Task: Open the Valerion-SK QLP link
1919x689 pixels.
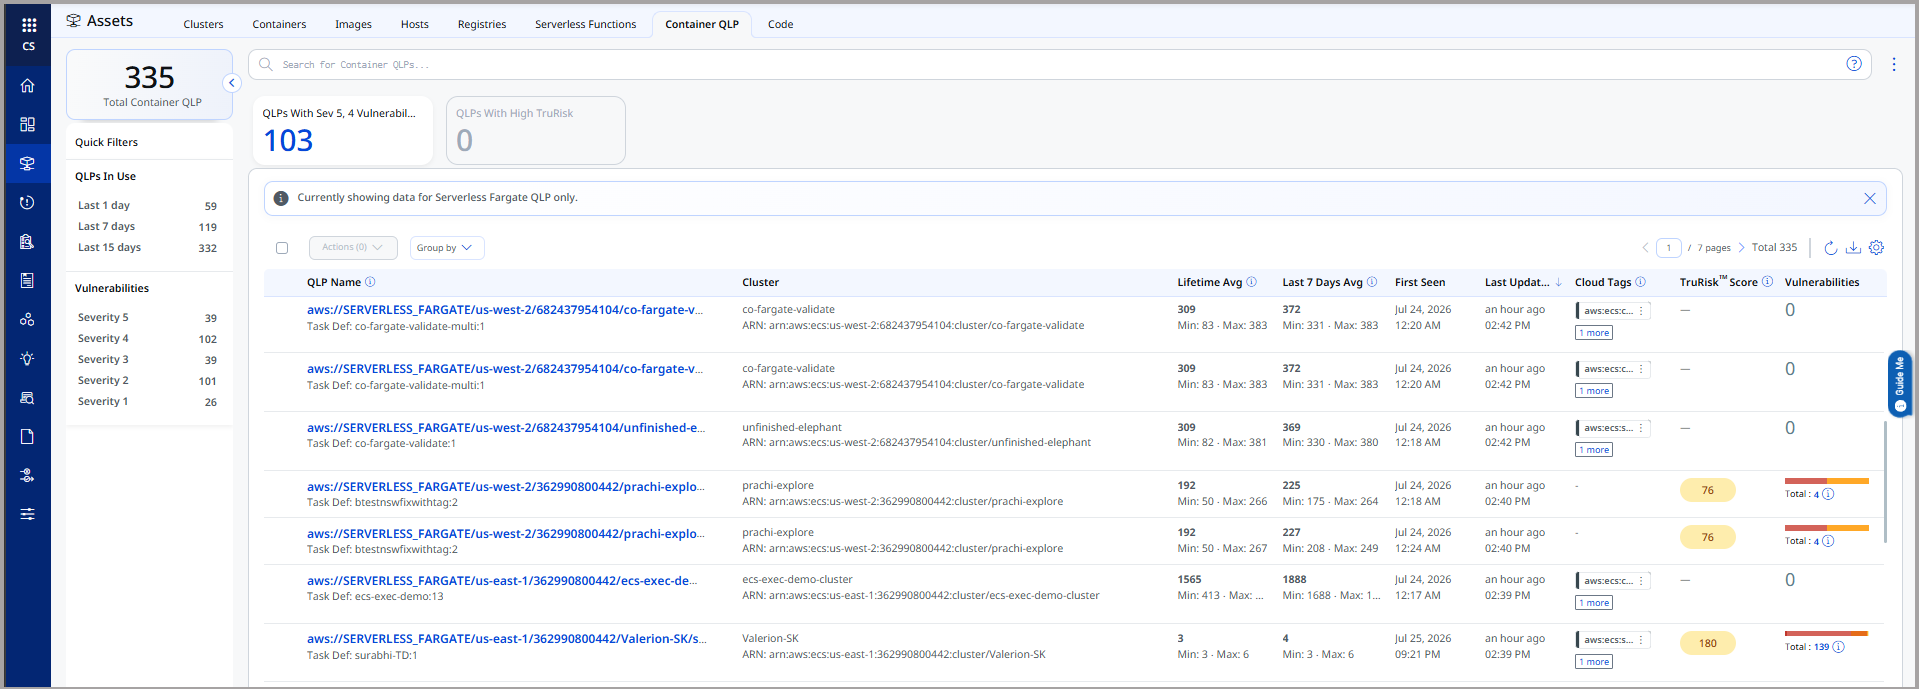Action: 507,639
